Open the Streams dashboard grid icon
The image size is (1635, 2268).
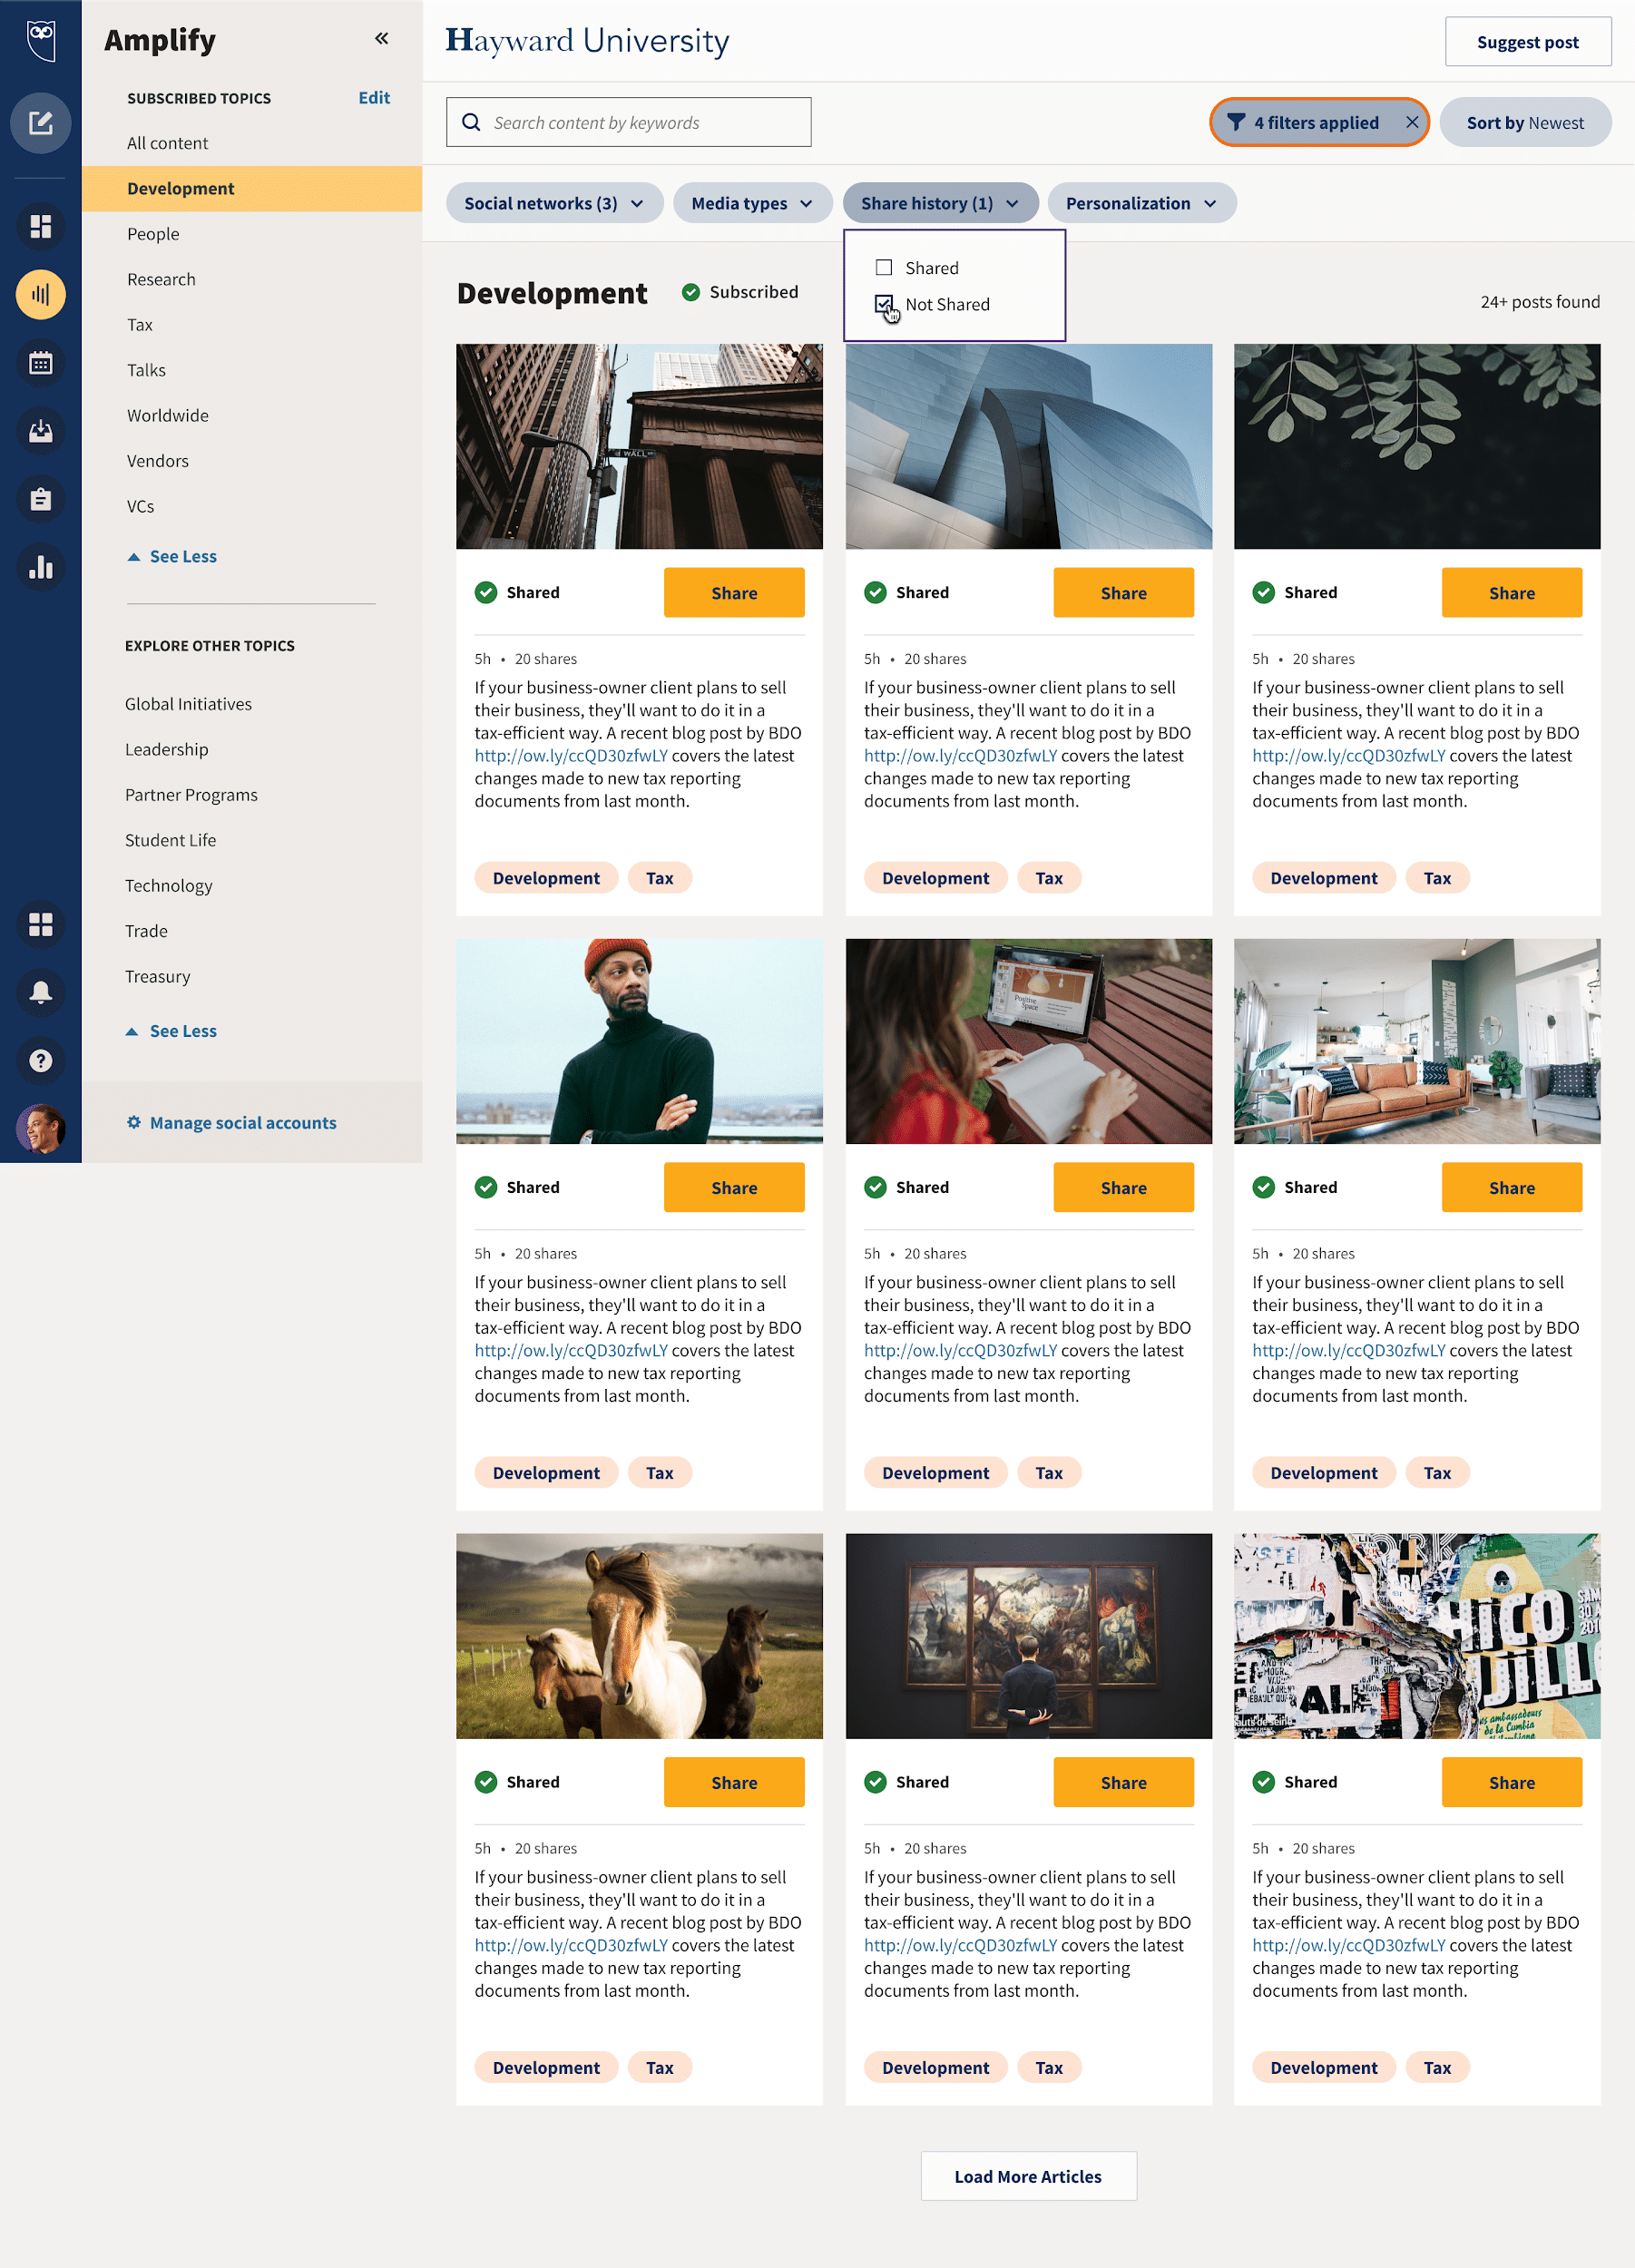coord(40,227)
